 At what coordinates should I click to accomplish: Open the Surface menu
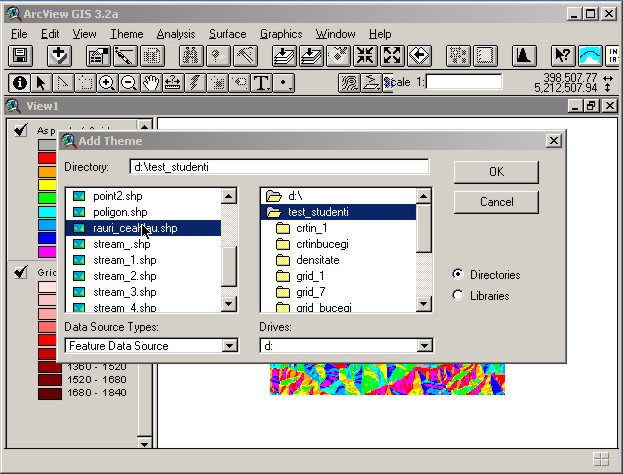coord(228,34)
